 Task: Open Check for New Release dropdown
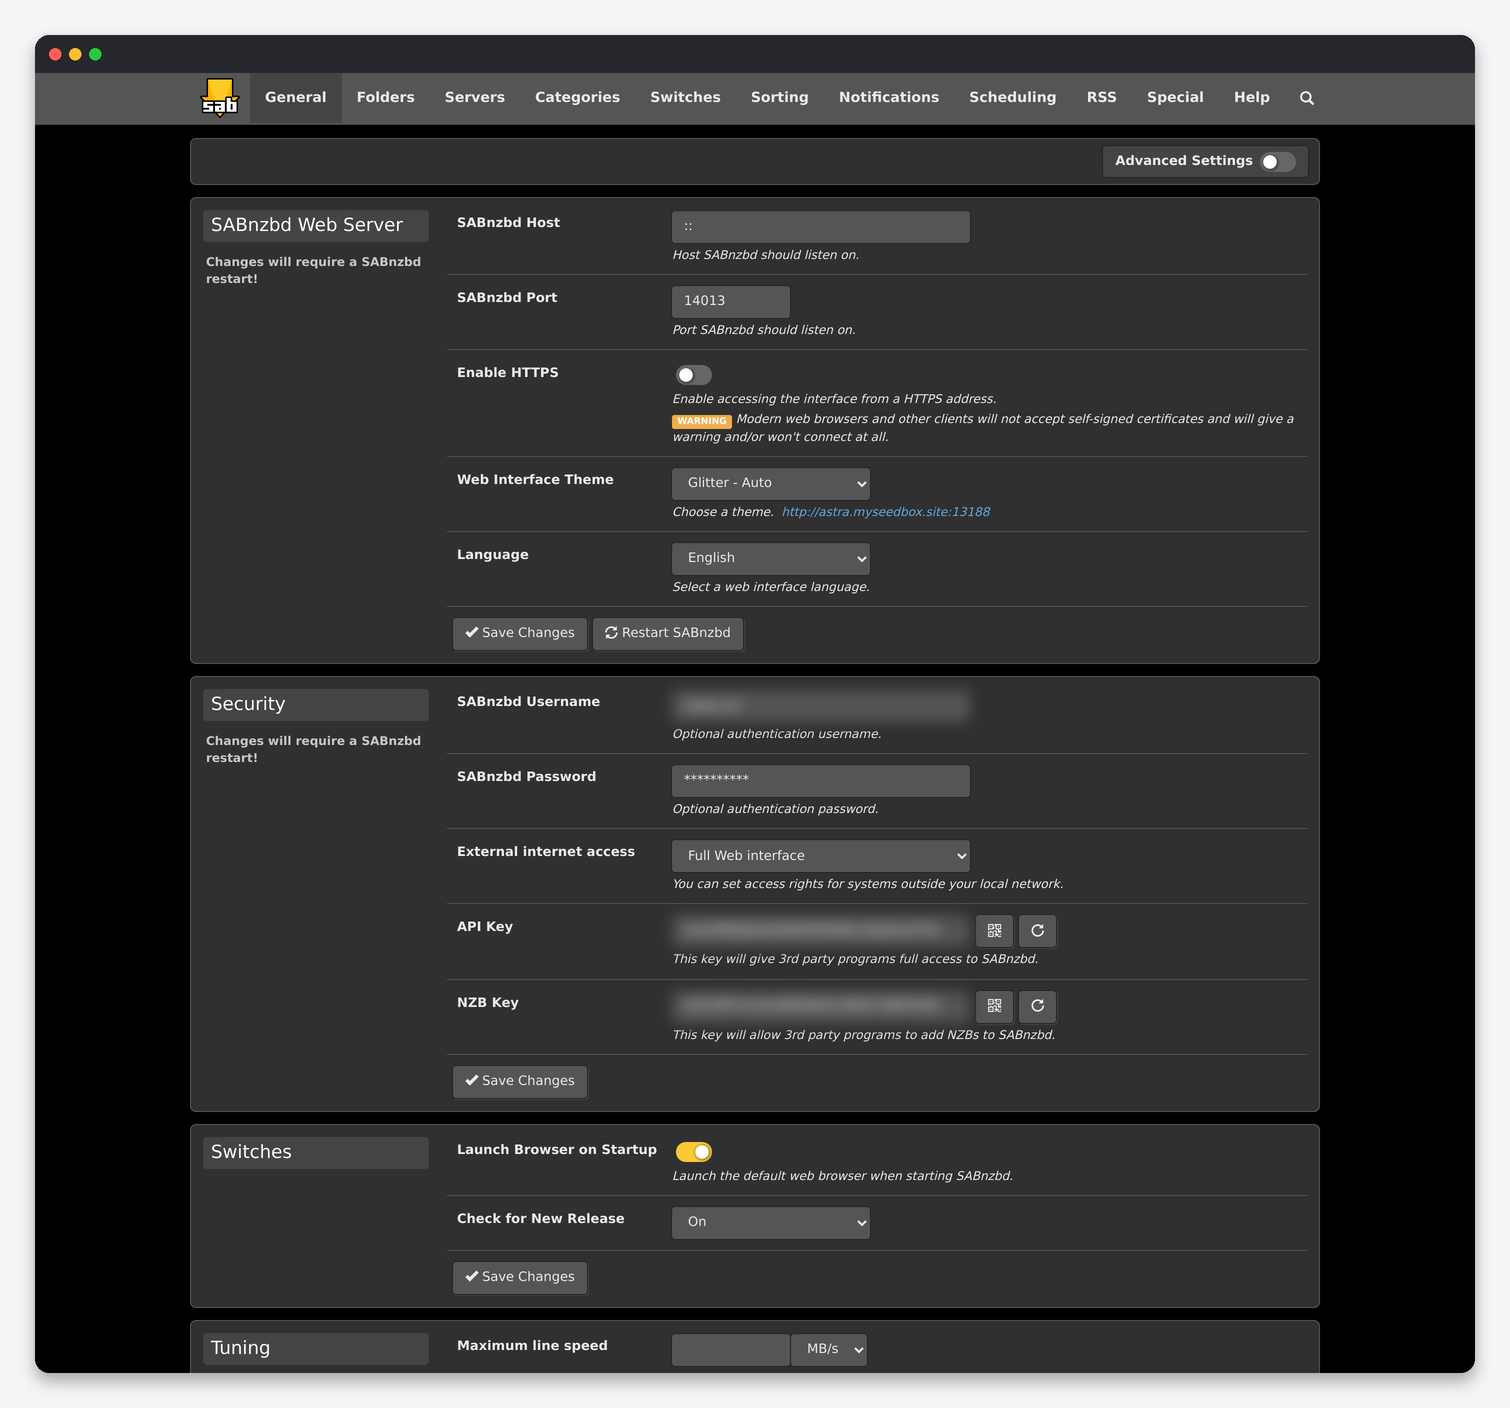(771, 1222)
